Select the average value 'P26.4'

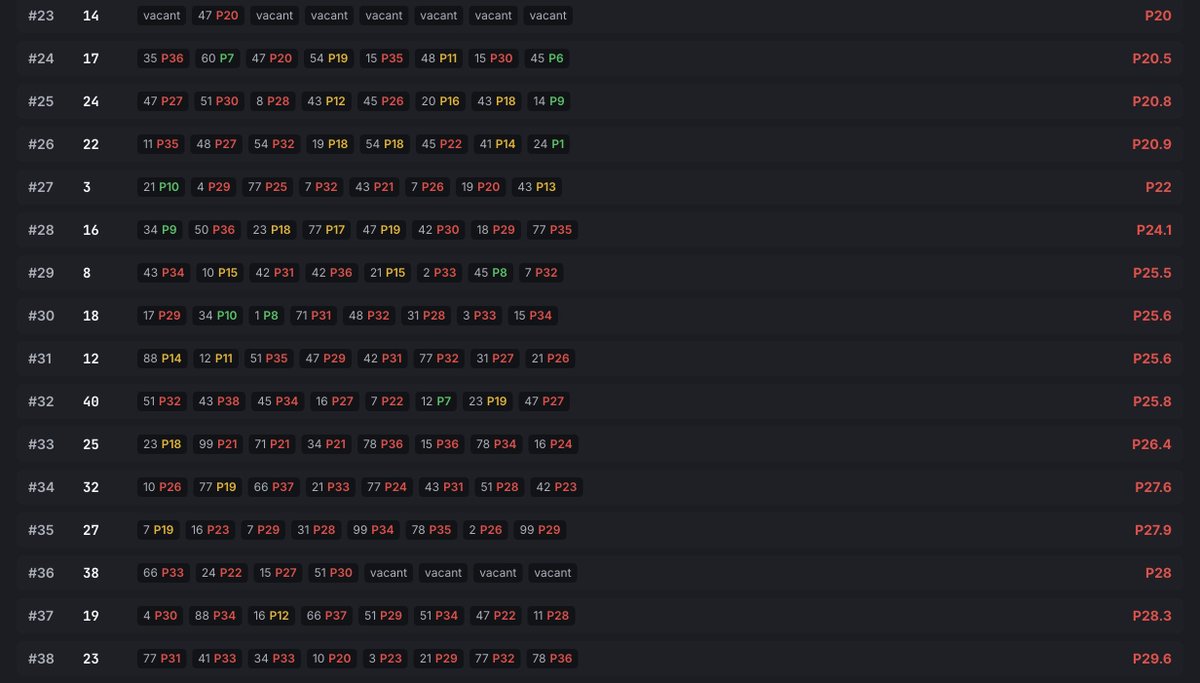1152,444
